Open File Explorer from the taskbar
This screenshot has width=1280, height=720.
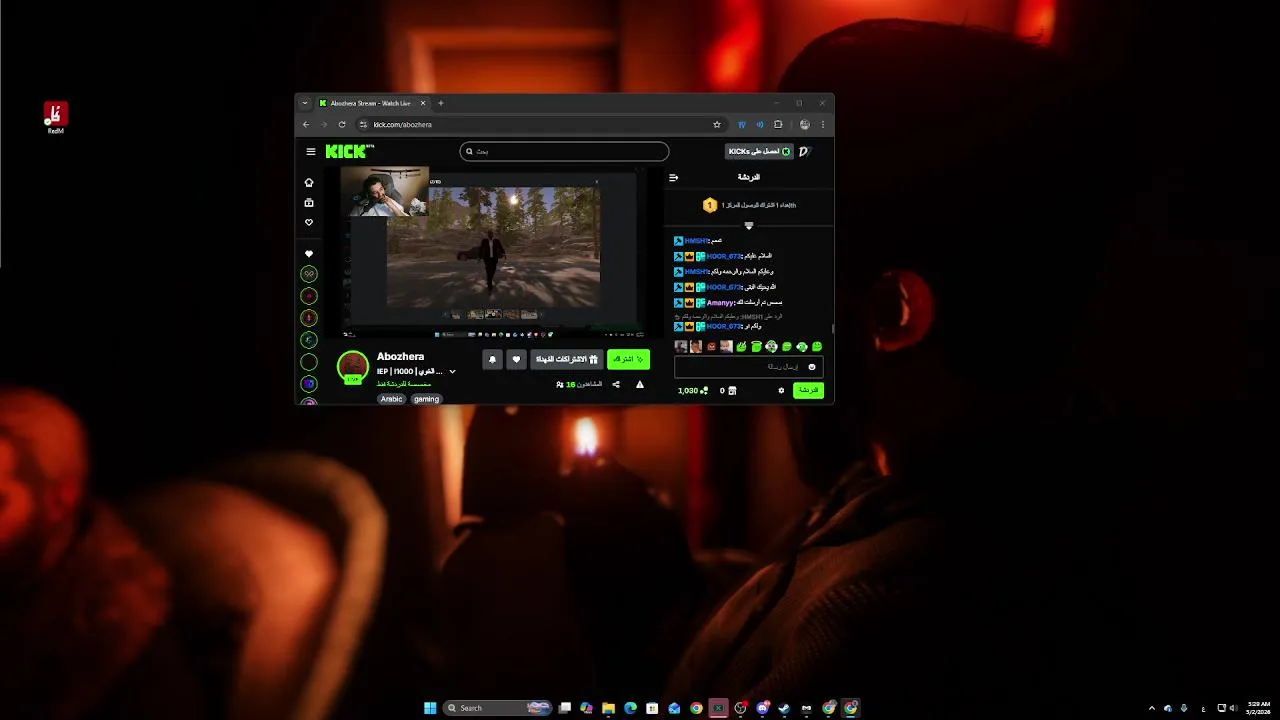click(608, 708)
